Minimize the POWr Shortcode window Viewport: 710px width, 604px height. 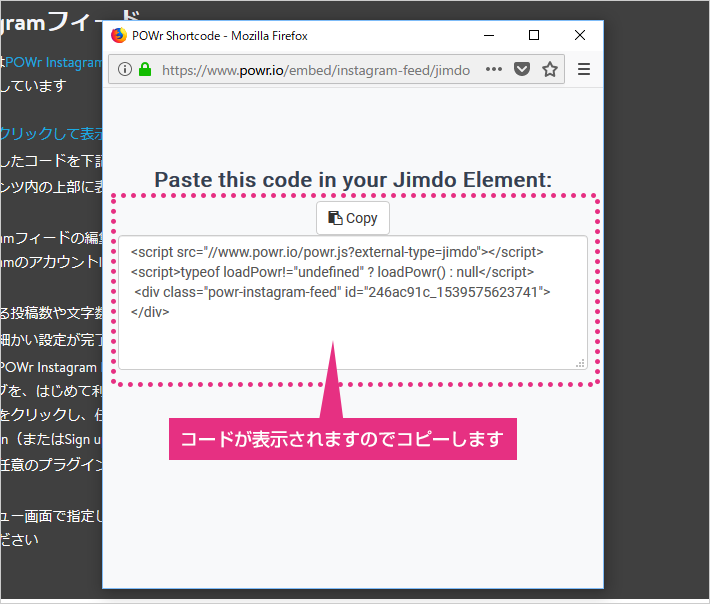coord(489,35)
